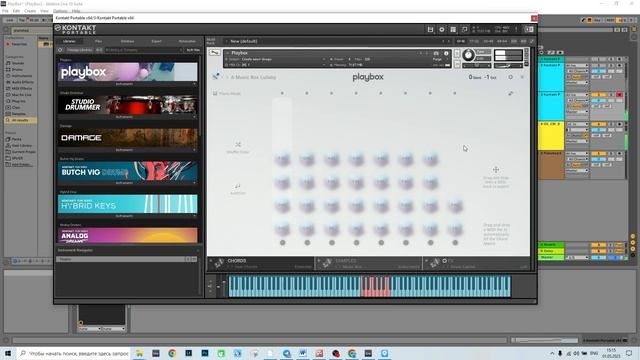The width and height of the screenshot is (640, 360).
Task: Expand Playbox library Instruments dropdown
Action: (x=127, y=84)
